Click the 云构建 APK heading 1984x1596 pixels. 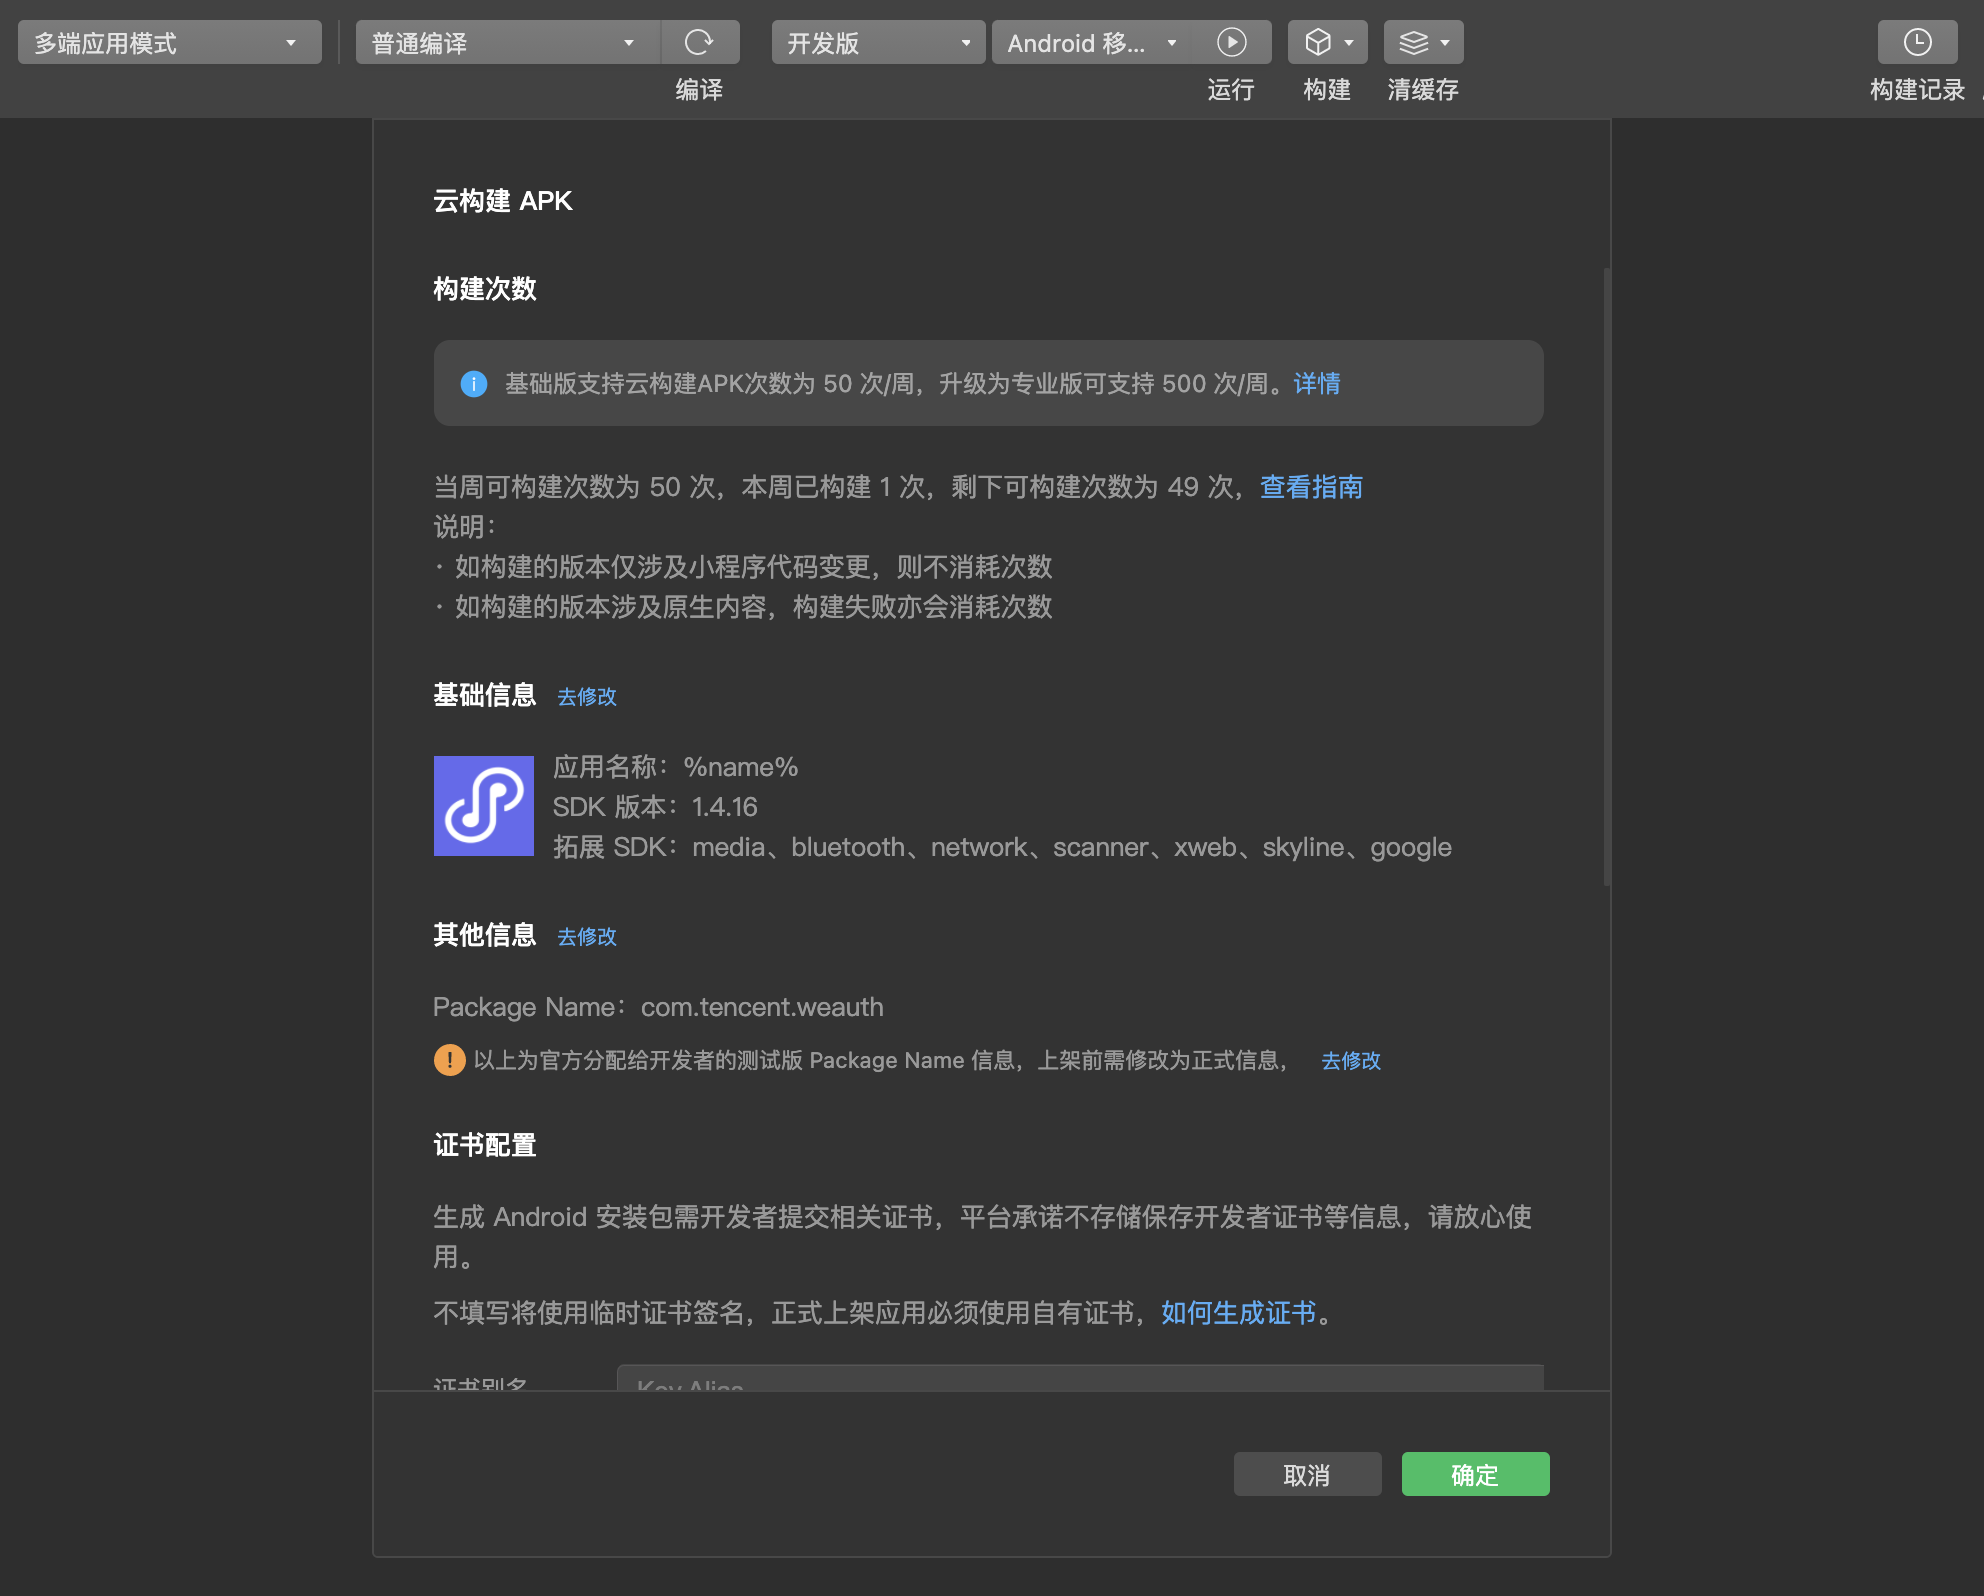coord(503,201)
